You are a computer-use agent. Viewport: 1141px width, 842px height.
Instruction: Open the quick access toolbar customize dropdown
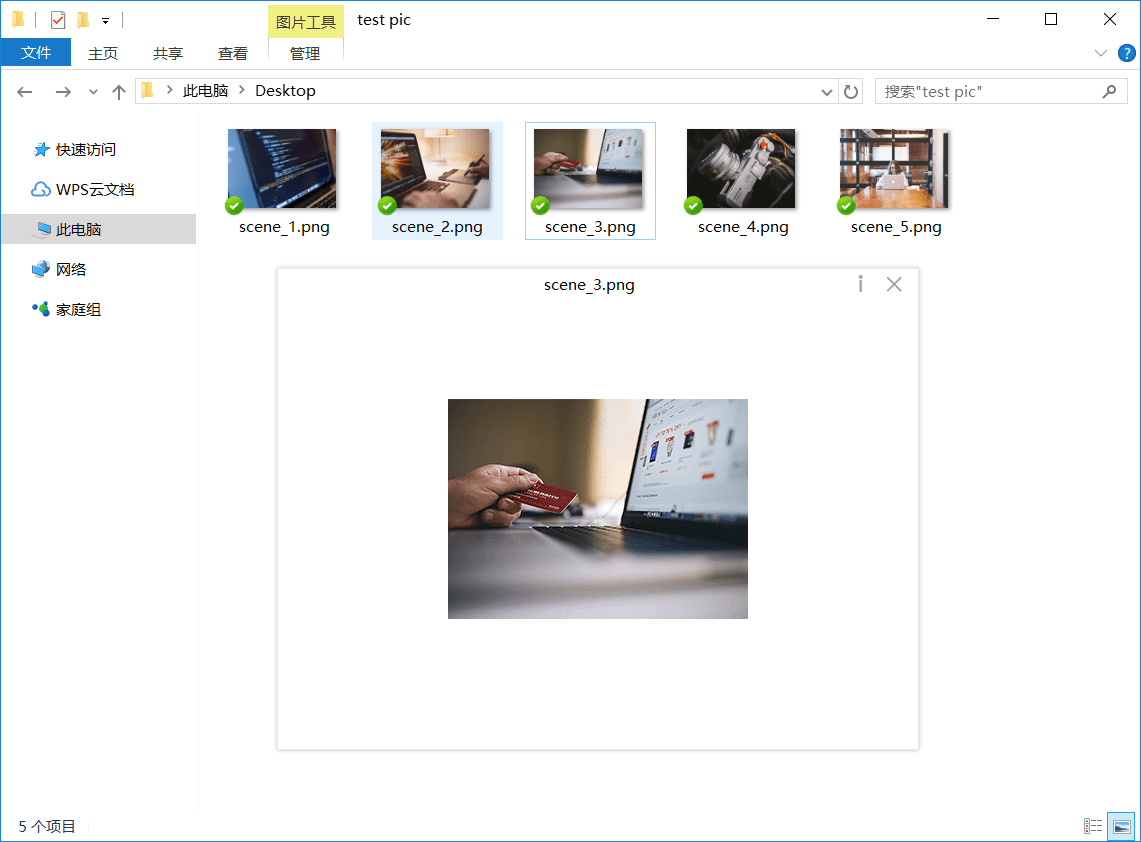[x=105, y=18]
